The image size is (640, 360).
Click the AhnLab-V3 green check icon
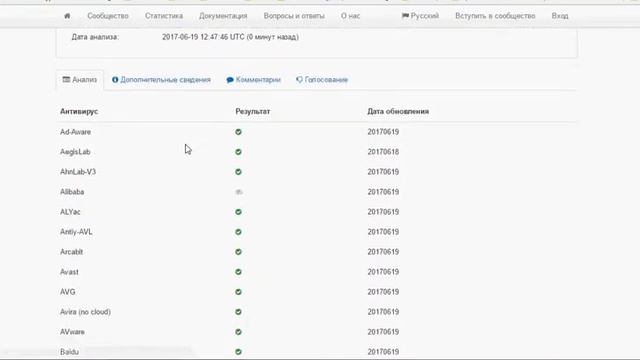(238, 172)
